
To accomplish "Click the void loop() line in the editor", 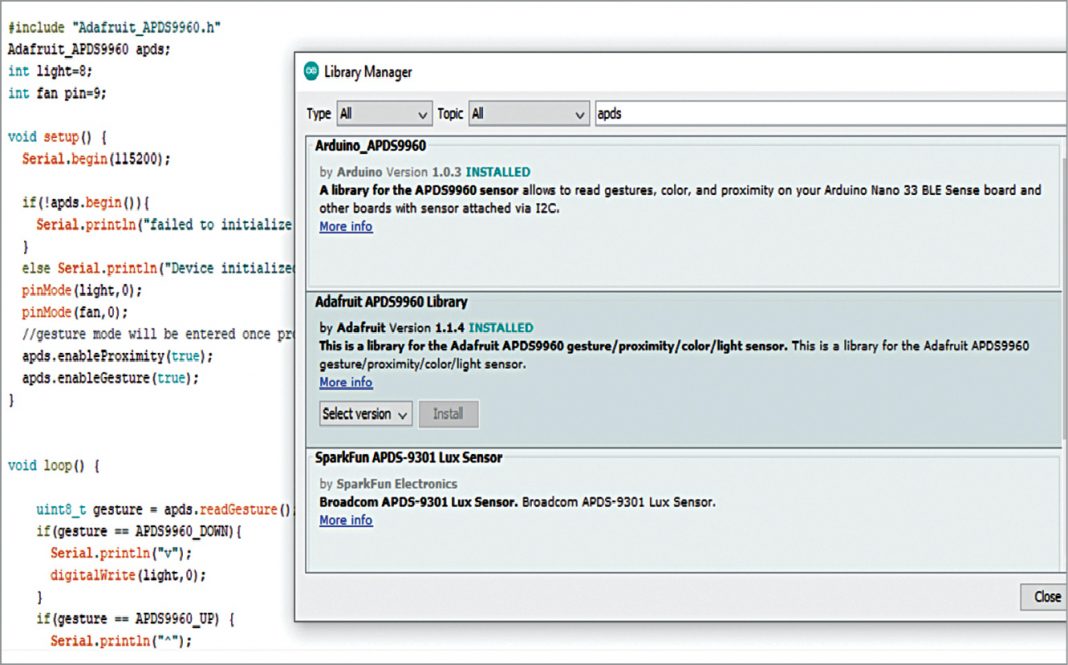I will click(x=54, y=466).
